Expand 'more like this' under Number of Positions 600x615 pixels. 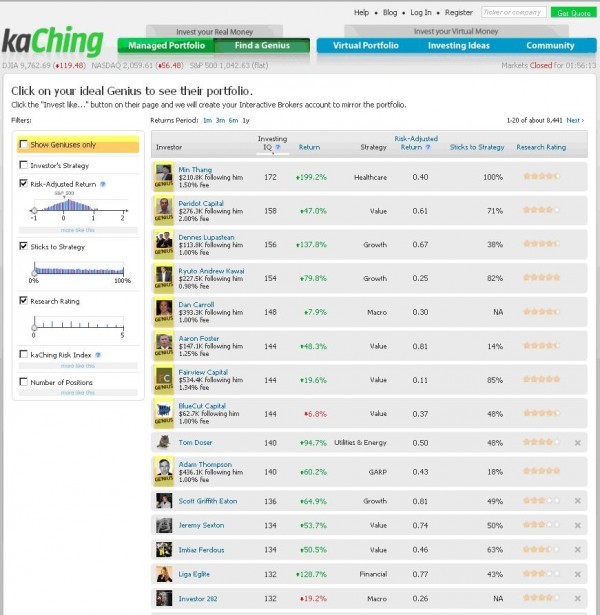(x=78, y=393)
